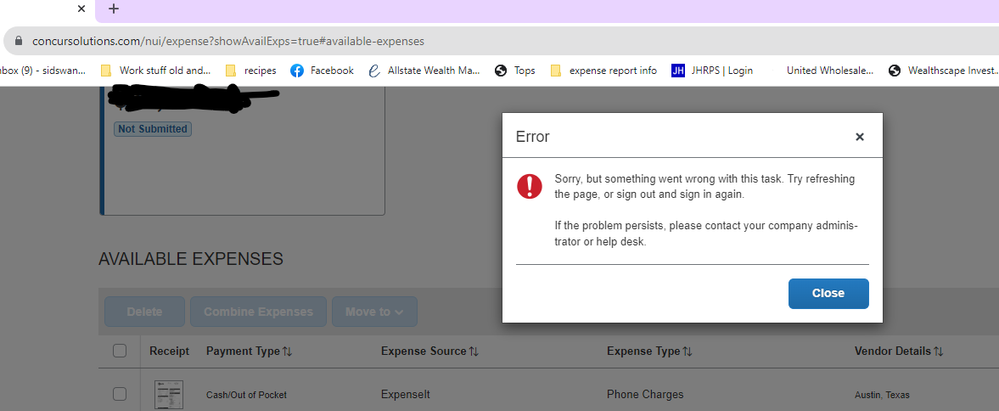This screenshot has height=411, width=999.
Task: Open the Facebook bookmark
Action: point(322,71)
